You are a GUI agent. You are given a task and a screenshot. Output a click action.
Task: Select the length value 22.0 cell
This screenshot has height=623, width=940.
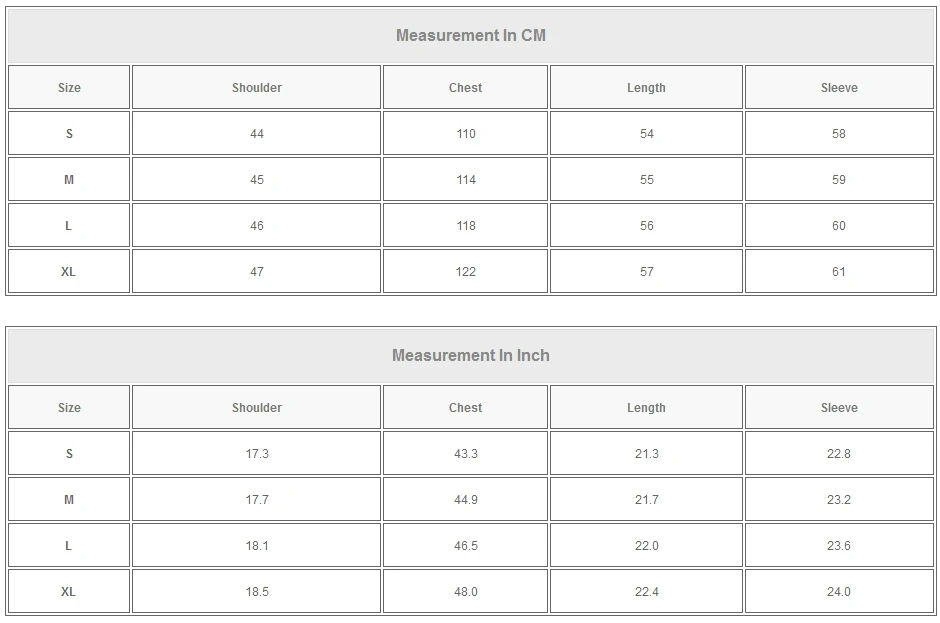click(647, 546)
